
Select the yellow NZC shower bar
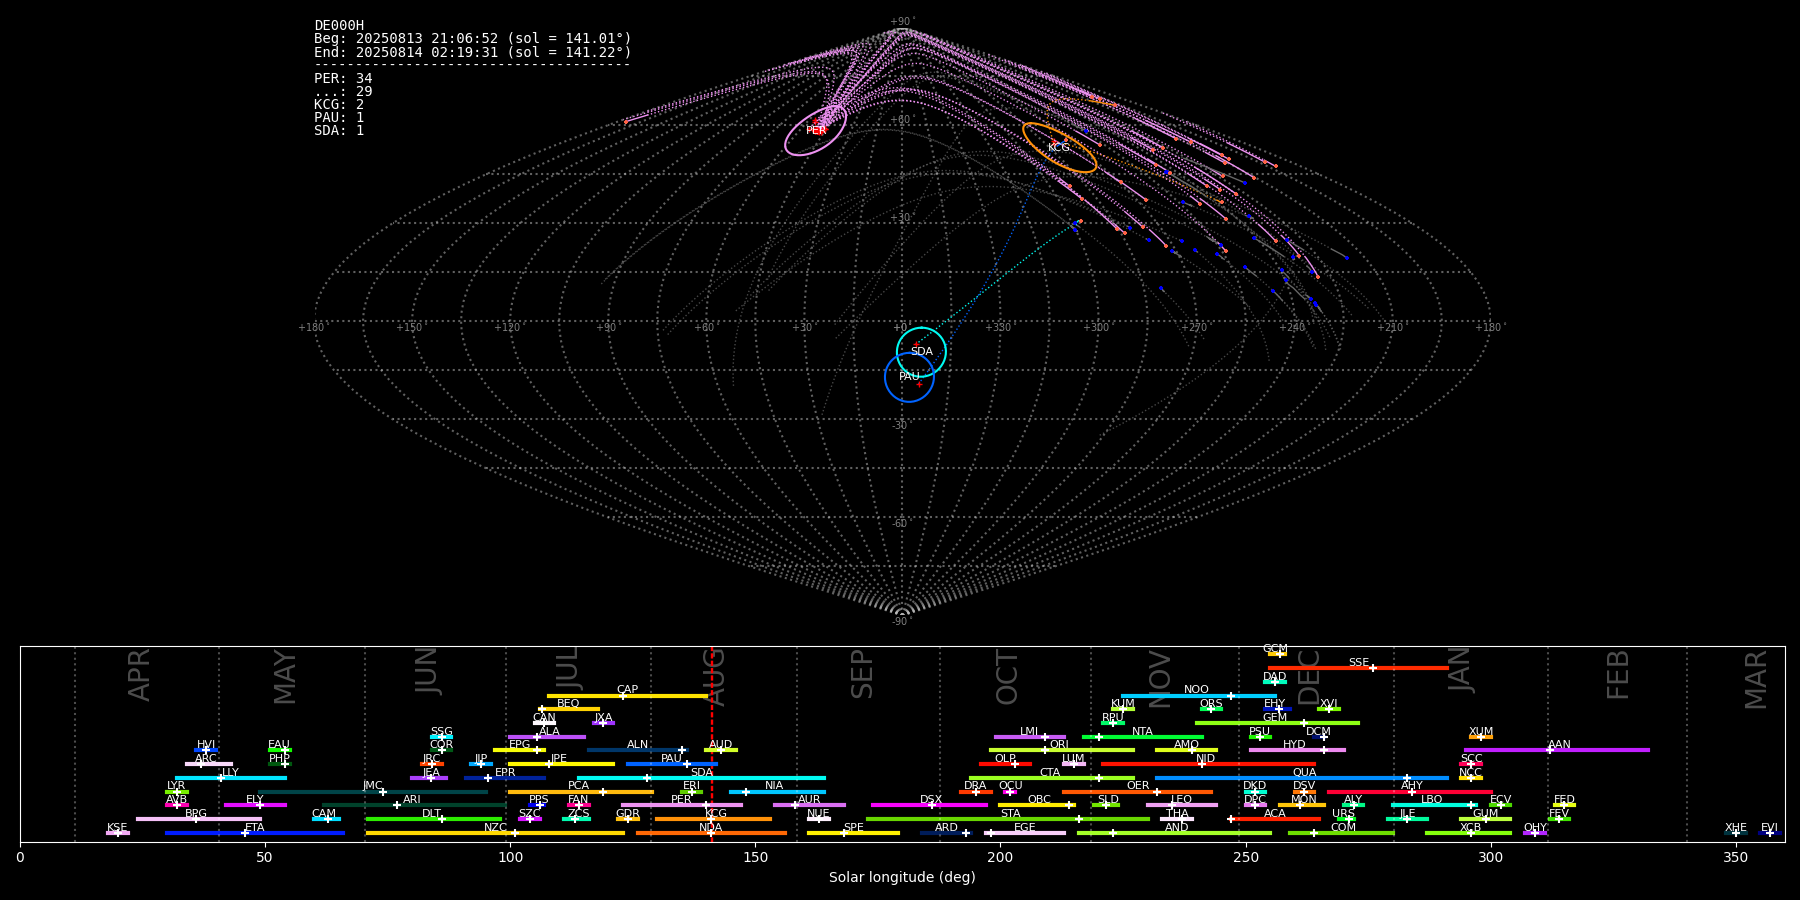pyautogui.click(x=495, y=833)
